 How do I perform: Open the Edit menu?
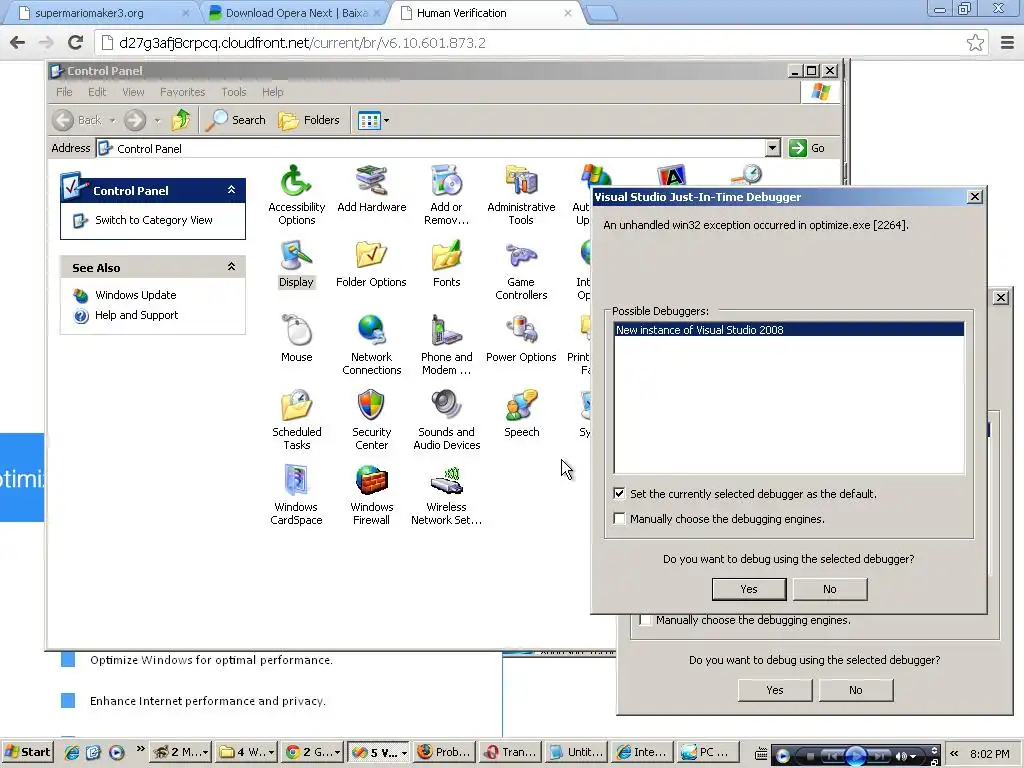[x=97, y=92]
